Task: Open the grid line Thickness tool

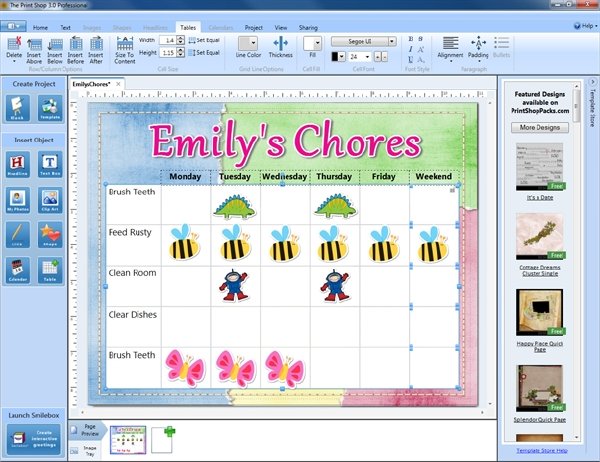Action: point(280,47)
